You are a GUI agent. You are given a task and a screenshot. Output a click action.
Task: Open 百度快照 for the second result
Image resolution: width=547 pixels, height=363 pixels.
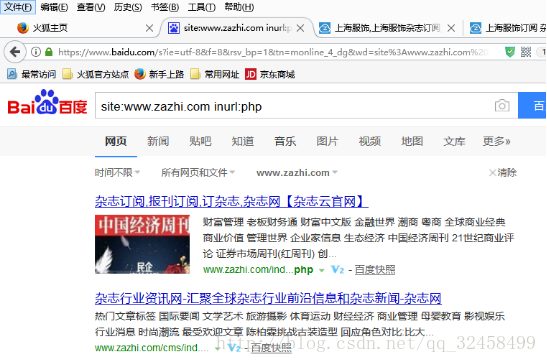click(271, 348)
